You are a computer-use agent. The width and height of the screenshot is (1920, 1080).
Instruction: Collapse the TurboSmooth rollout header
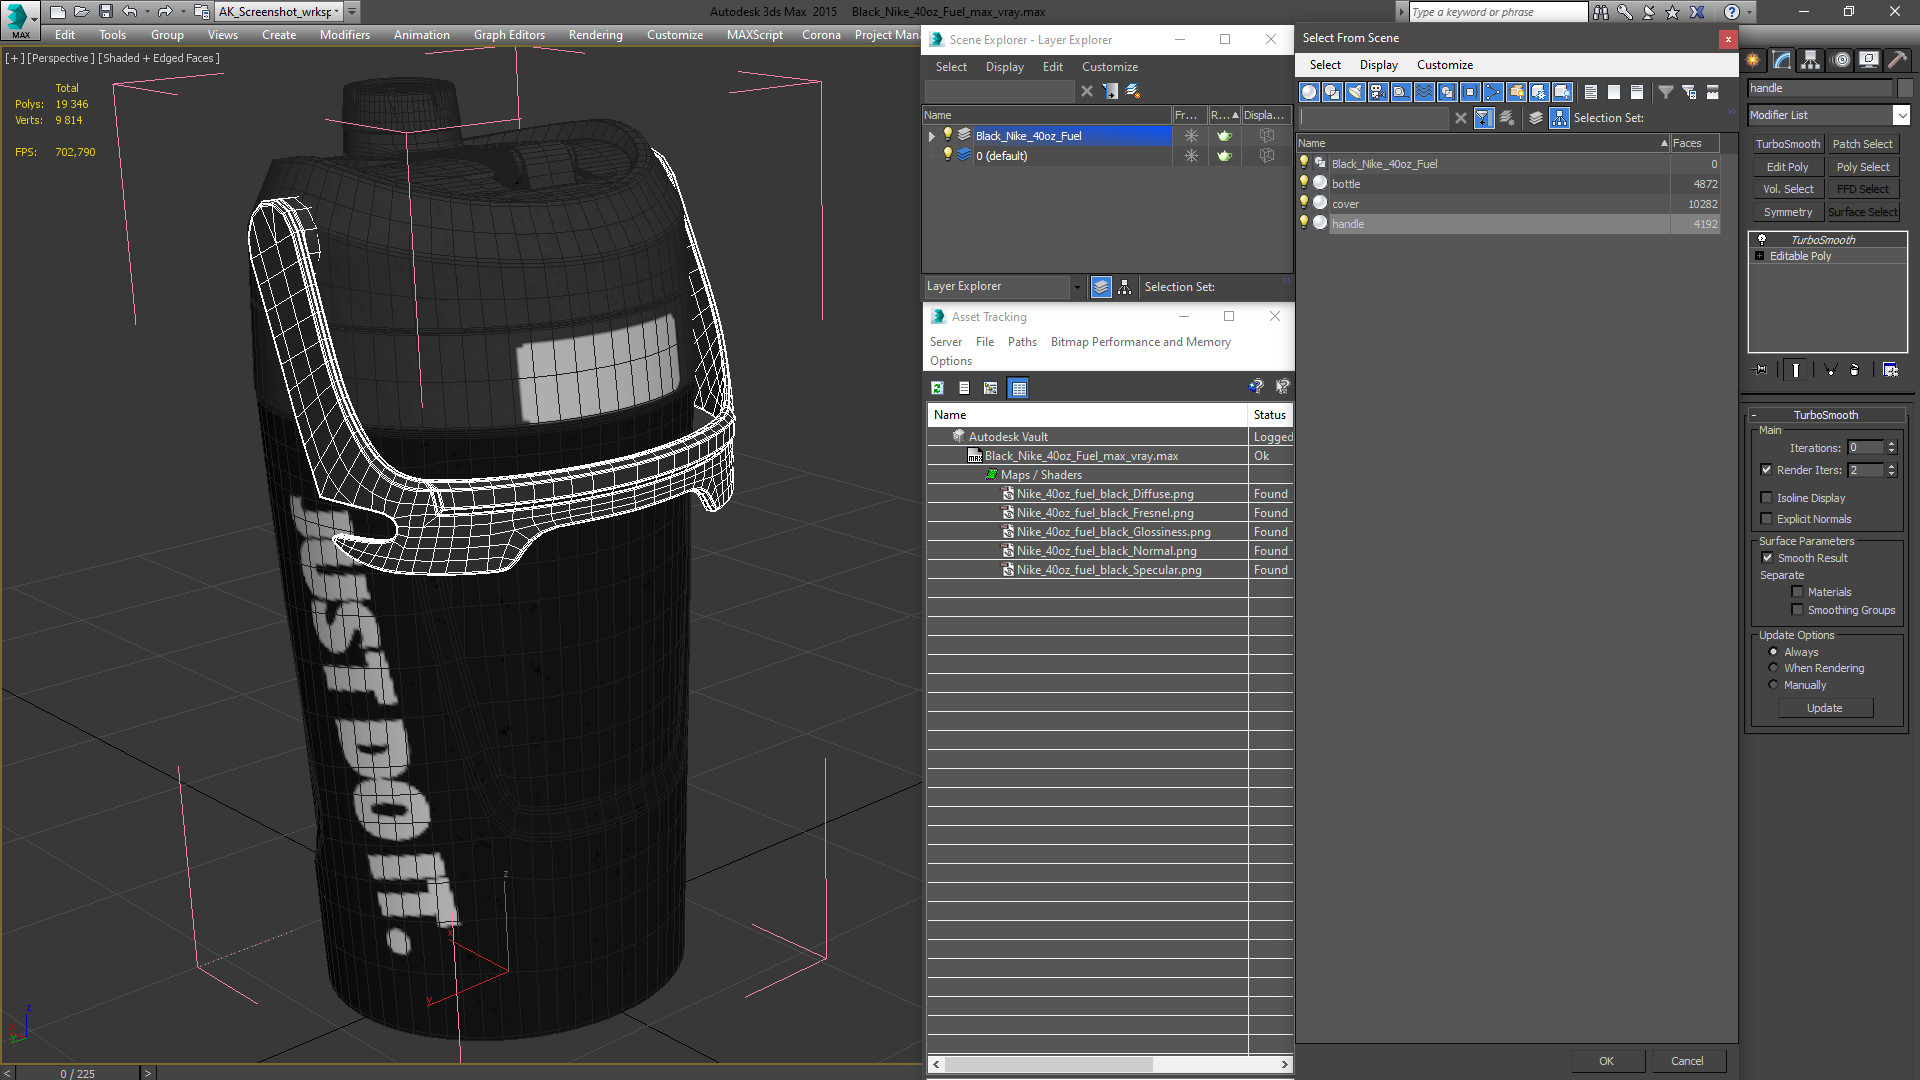(x=1826, y=415)
